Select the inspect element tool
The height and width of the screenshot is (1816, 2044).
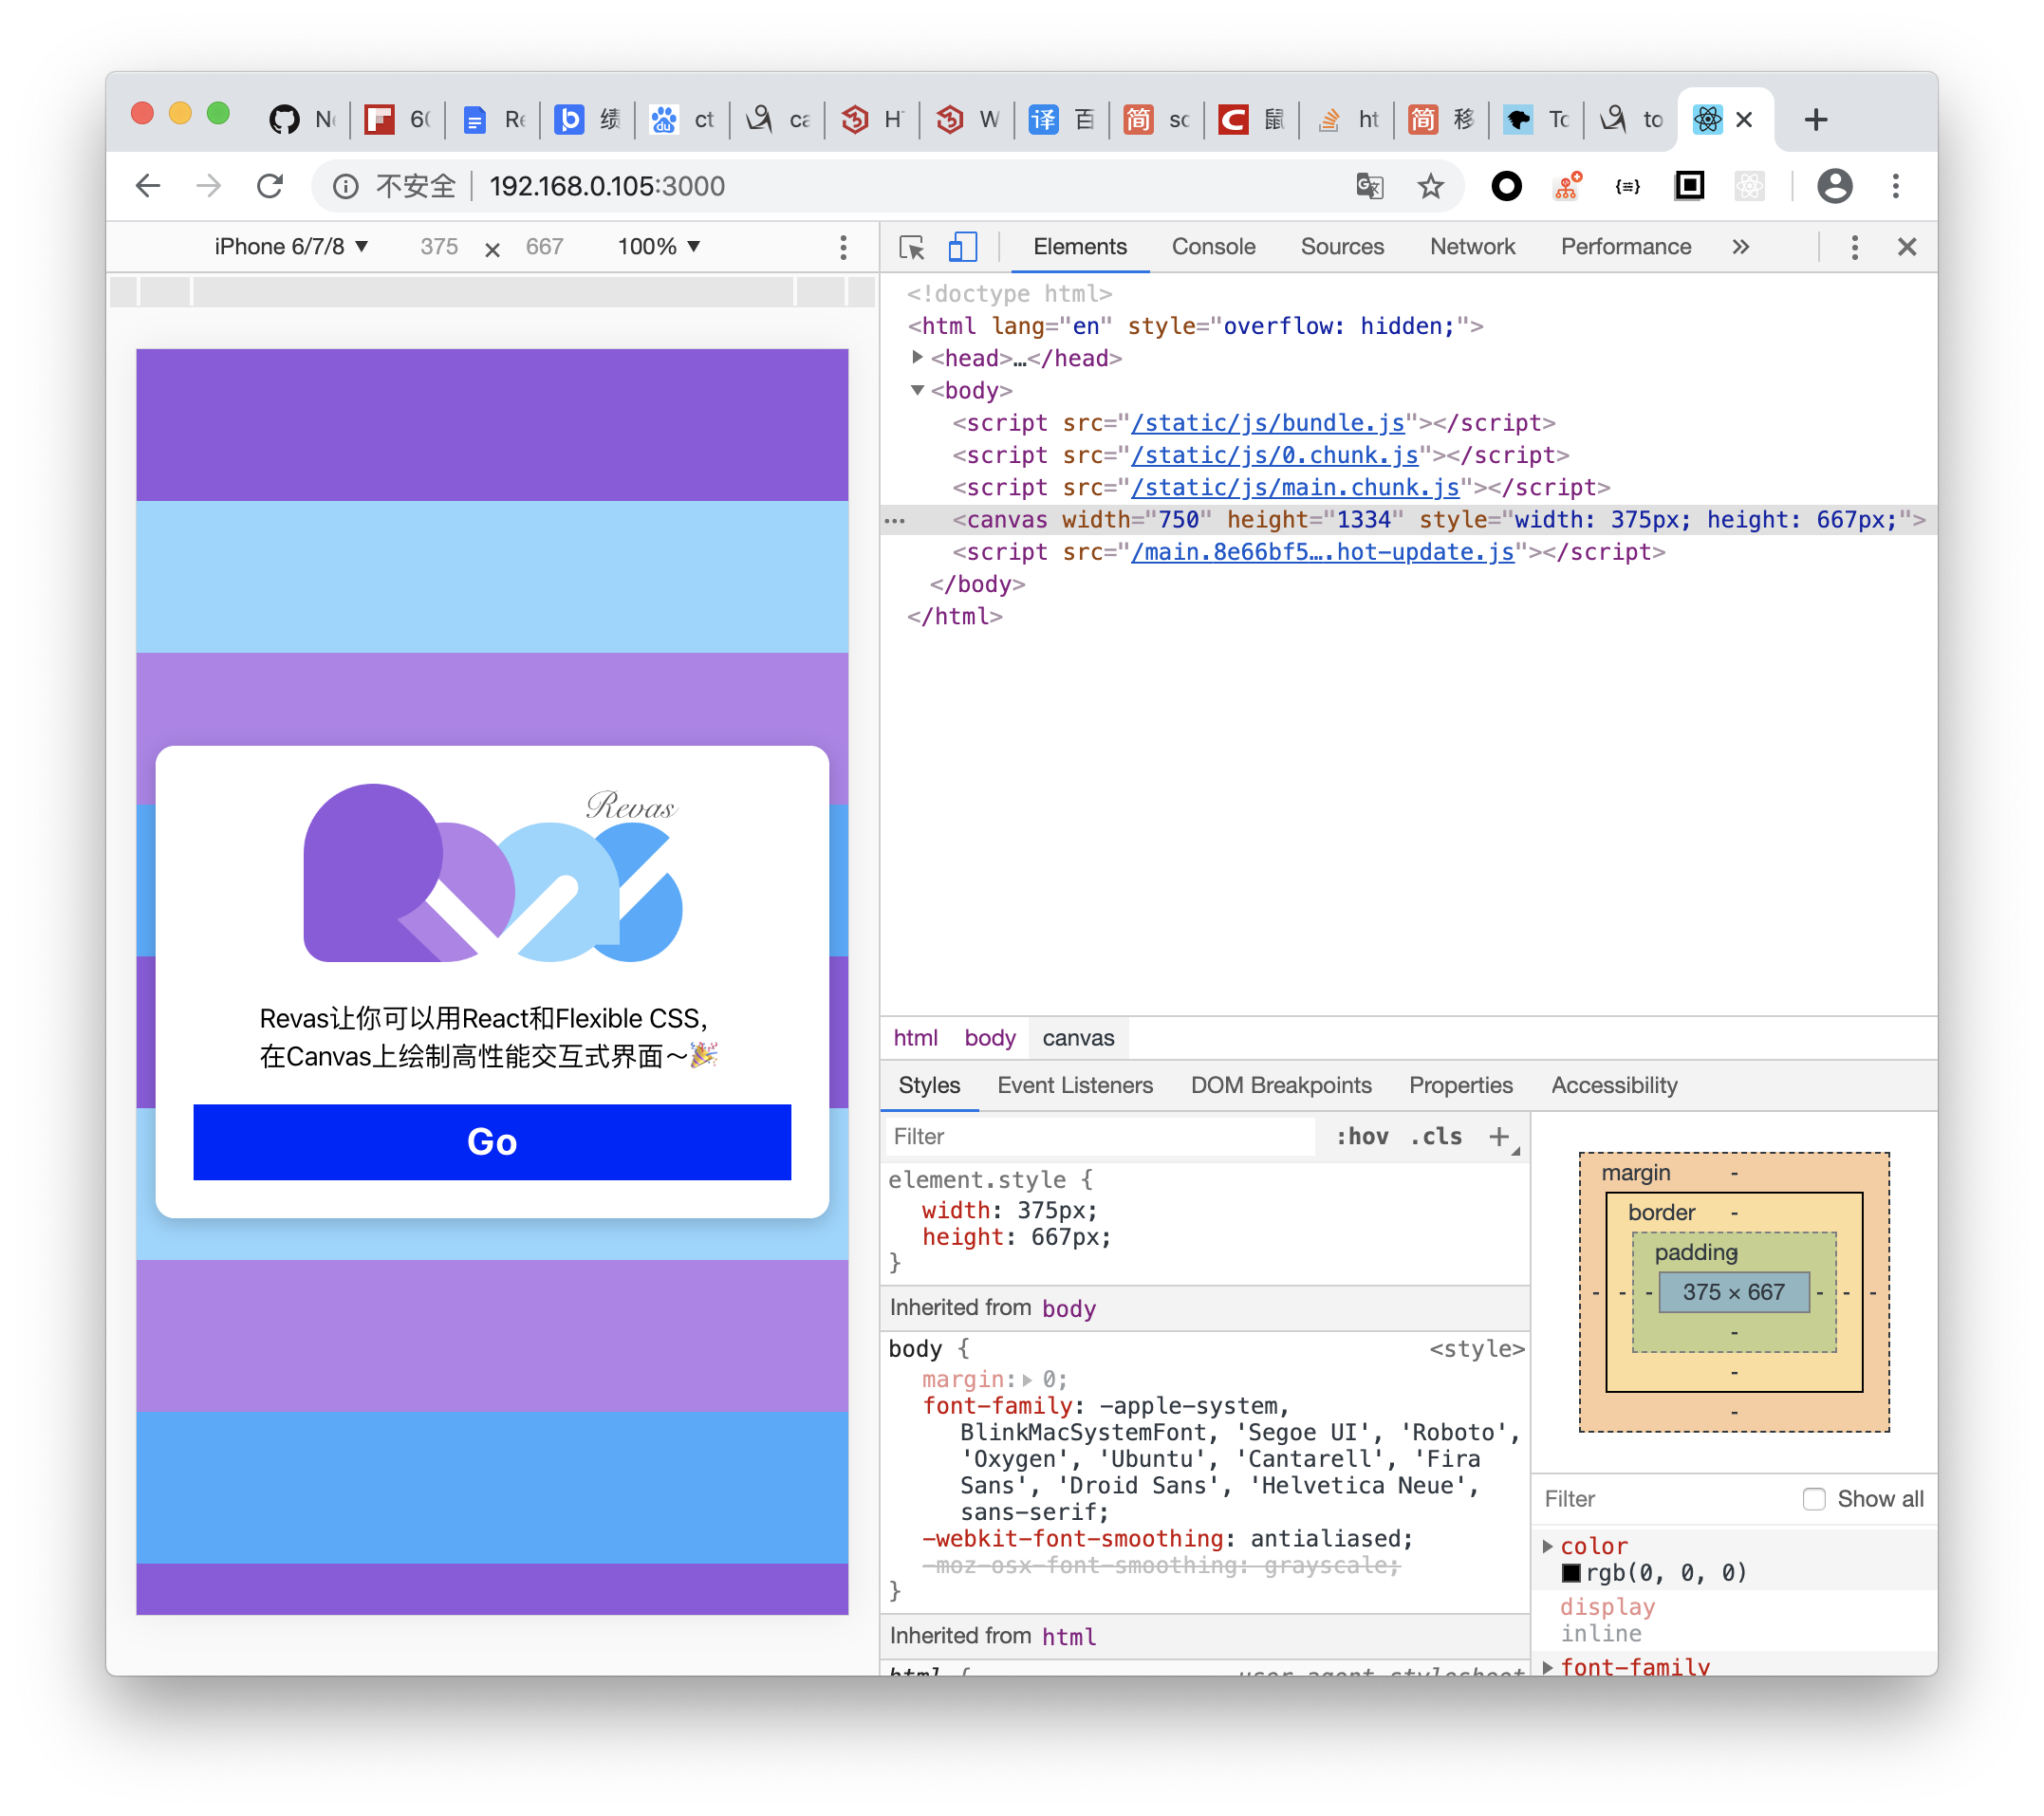pos(911,246)
